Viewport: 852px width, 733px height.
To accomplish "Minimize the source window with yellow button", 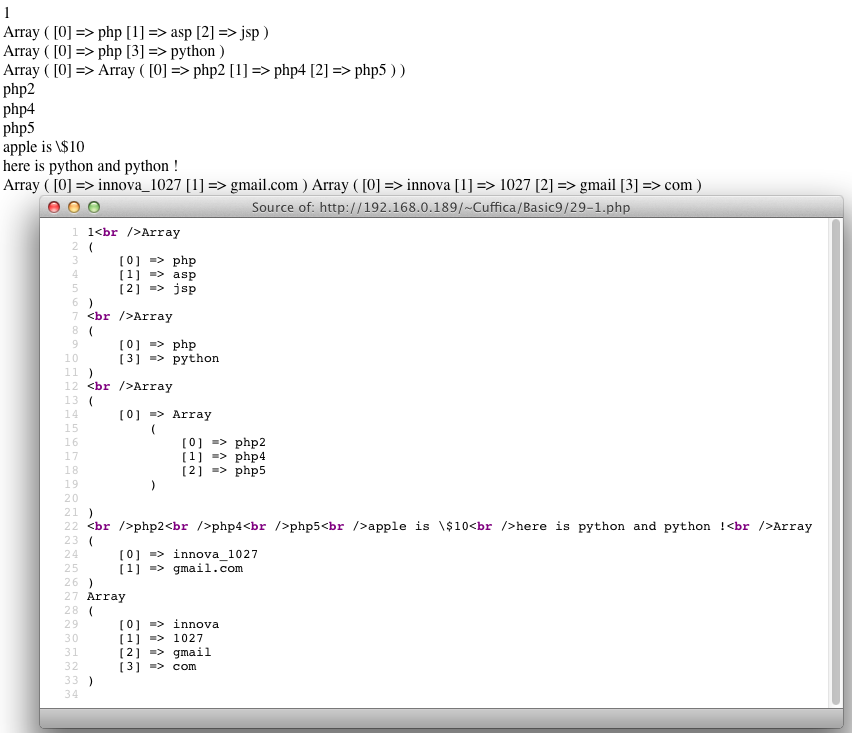I will (74, 207).
